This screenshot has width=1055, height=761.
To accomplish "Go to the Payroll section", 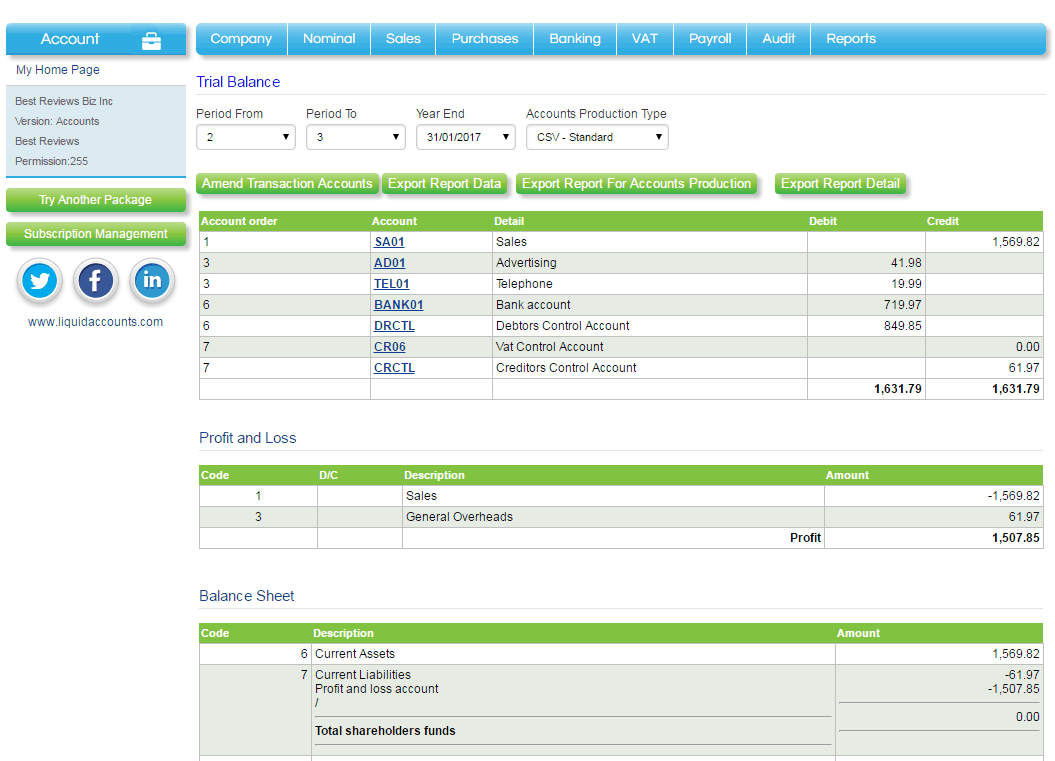I will click(709, 38).
